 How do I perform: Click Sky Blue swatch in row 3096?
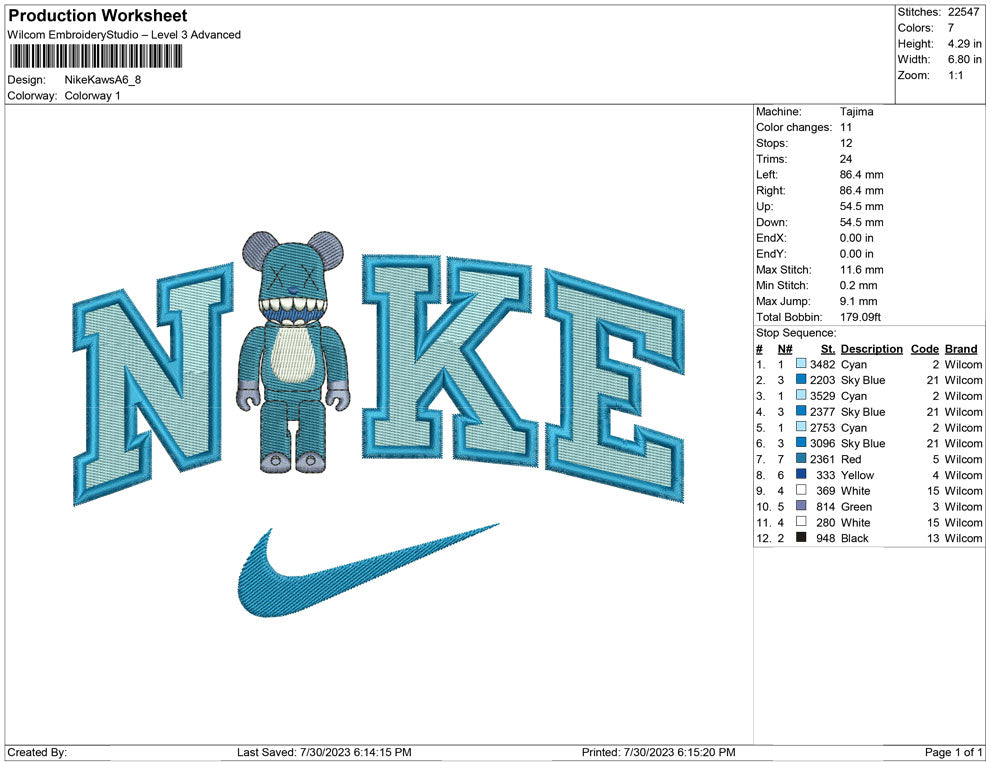pyautogui.click(x=801, y=443)
